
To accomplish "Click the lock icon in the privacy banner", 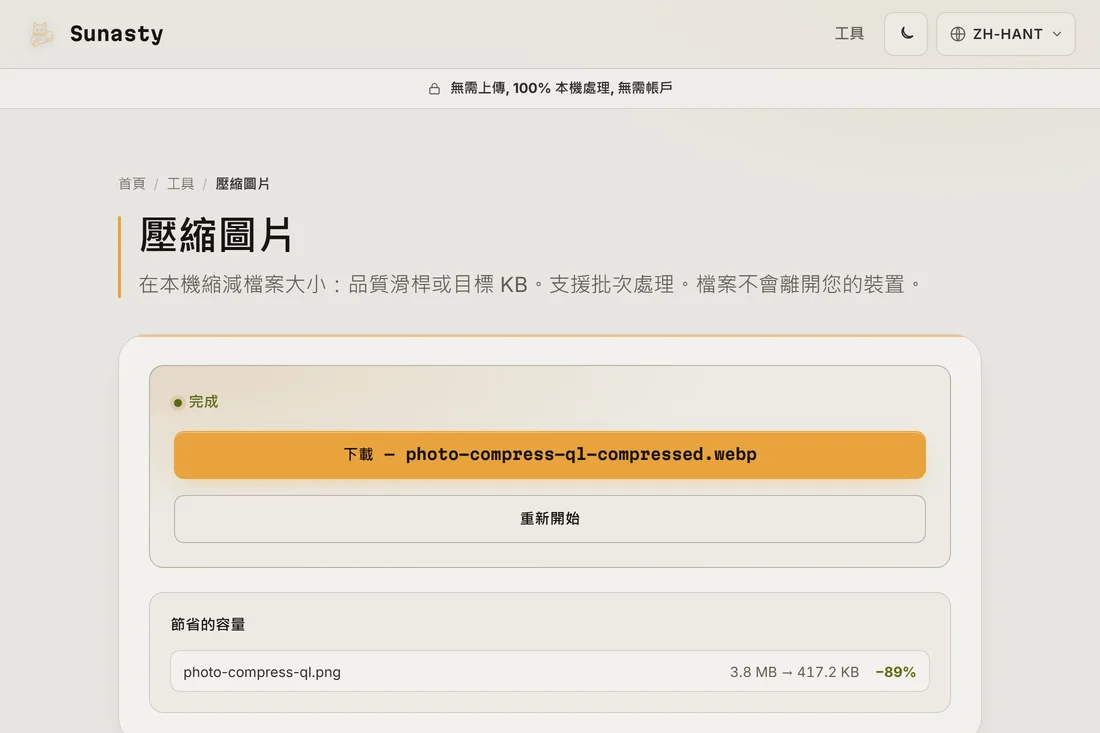I will (x=434, y=88).
